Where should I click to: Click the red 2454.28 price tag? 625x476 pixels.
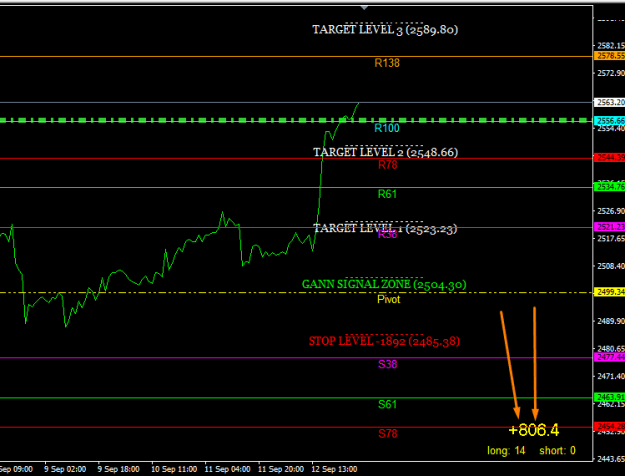point(609,427)
